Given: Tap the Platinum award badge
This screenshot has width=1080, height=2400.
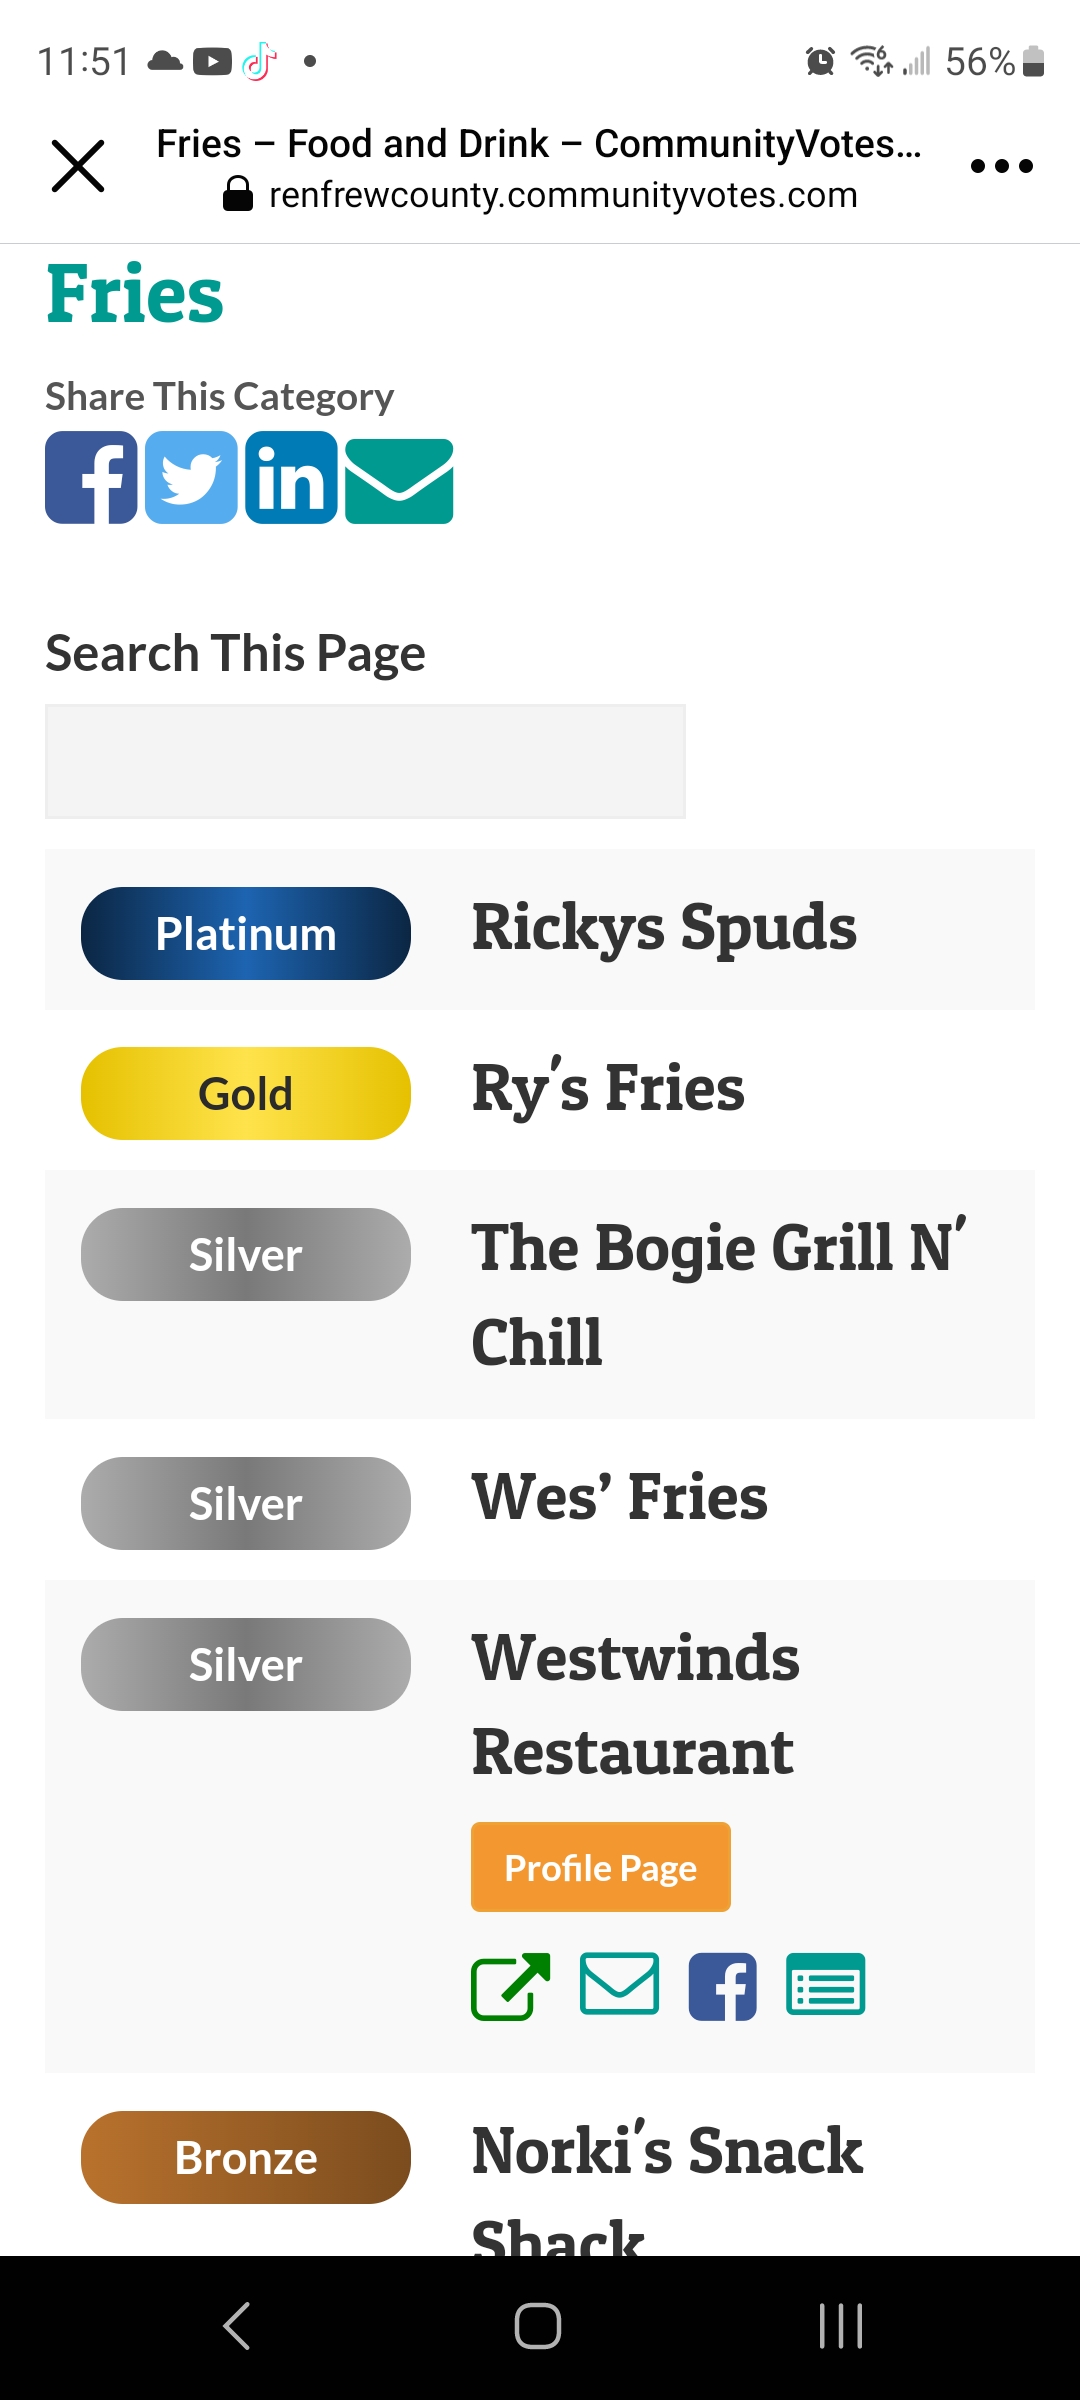Looking at the screenshot, I should 246,933.
